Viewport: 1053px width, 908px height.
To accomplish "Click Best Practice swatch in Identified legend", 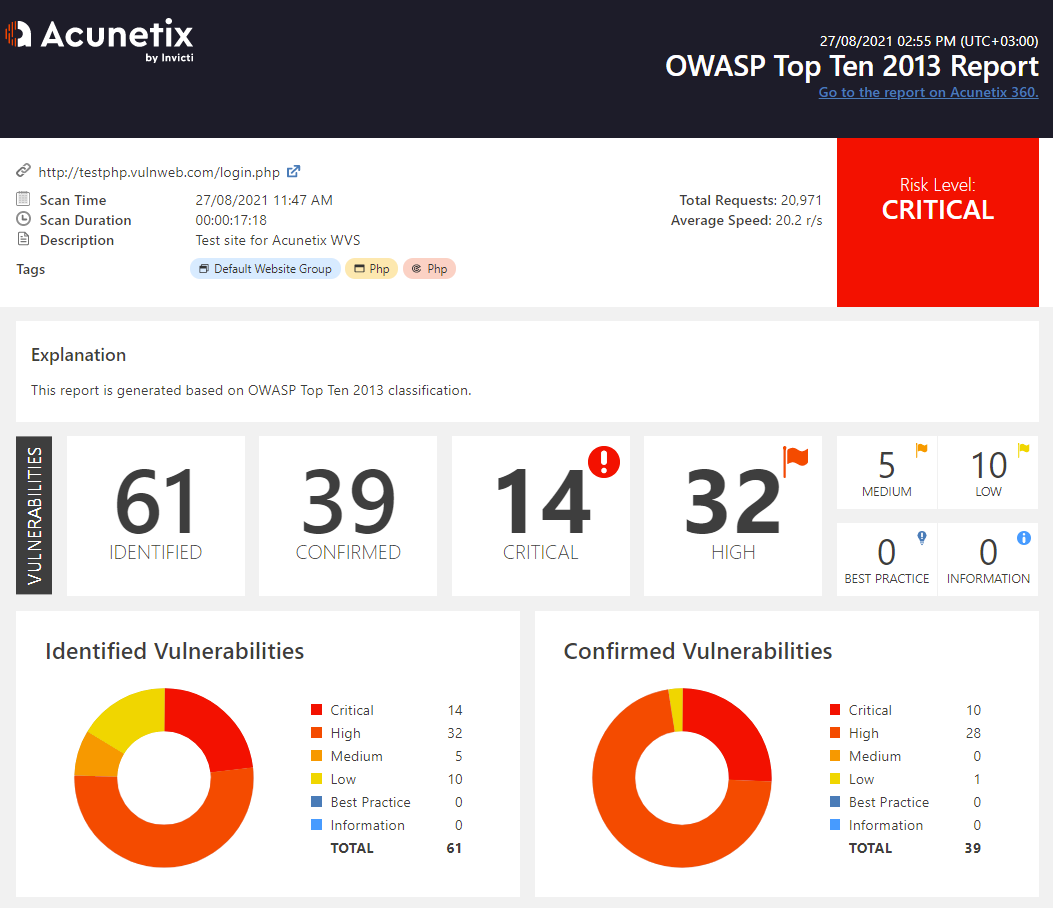I will (x=316, y=801).
